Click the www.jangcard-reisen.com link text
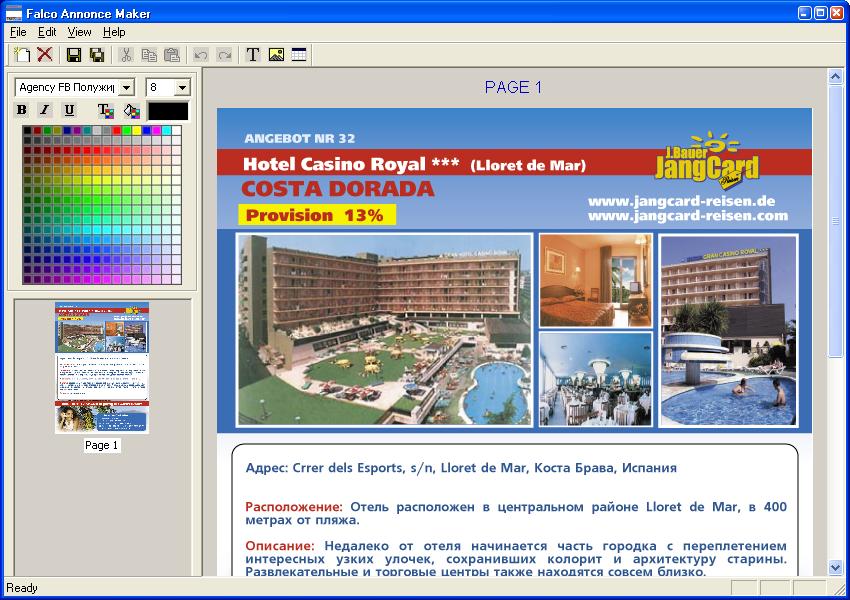The image size is (850, 600). coord(688,216)
